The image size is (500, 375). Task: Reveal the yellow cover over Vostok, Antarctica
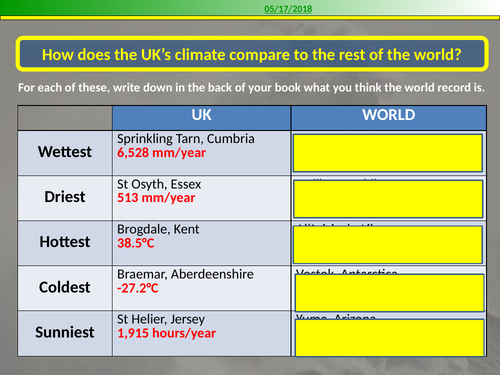tap(390, 293)
